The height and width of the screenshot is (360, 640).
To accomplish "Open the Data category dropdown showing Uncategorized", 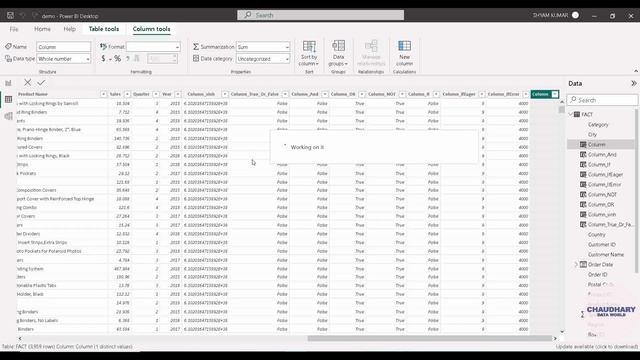I will pos(263,59).
